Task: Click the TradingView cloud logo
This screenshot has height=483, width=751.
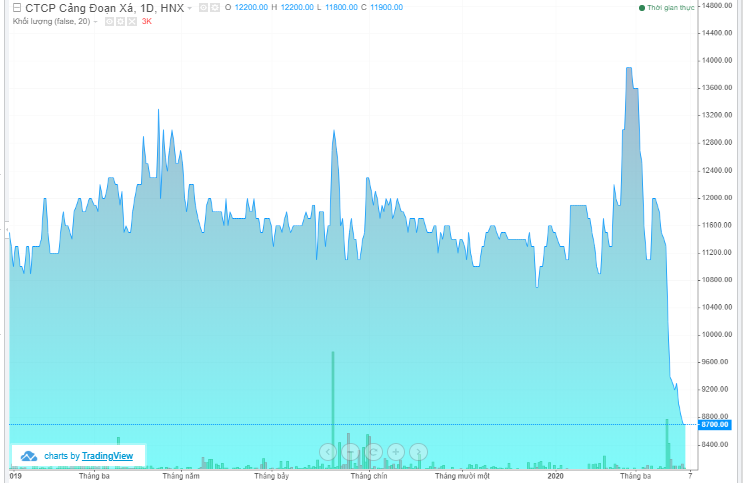Action: coord(29,456)
